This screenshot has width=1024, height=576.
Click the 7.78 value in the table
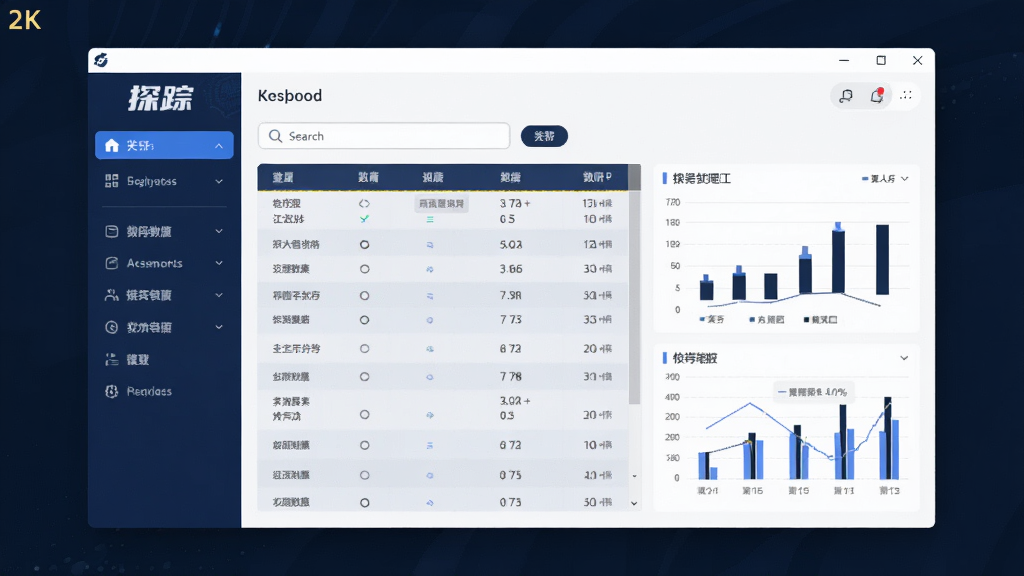(x=511, y=377)
